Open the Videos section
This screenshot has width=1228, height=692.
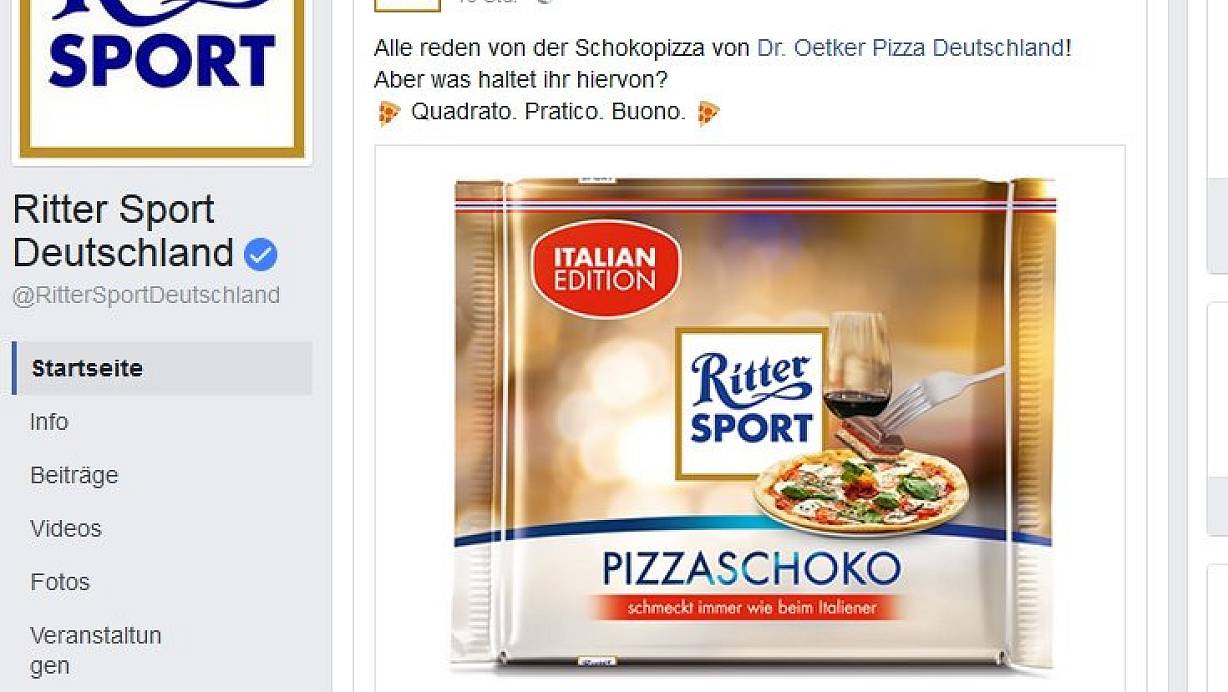66,528
